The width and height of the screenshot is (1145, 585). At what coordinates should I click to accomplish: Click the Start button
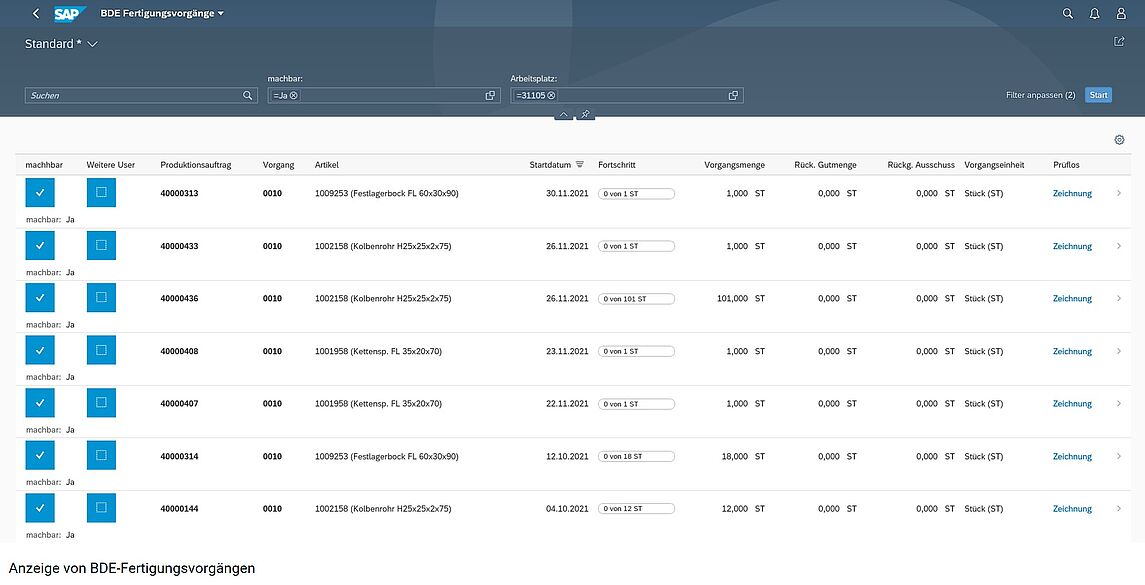pos(1098,95)
